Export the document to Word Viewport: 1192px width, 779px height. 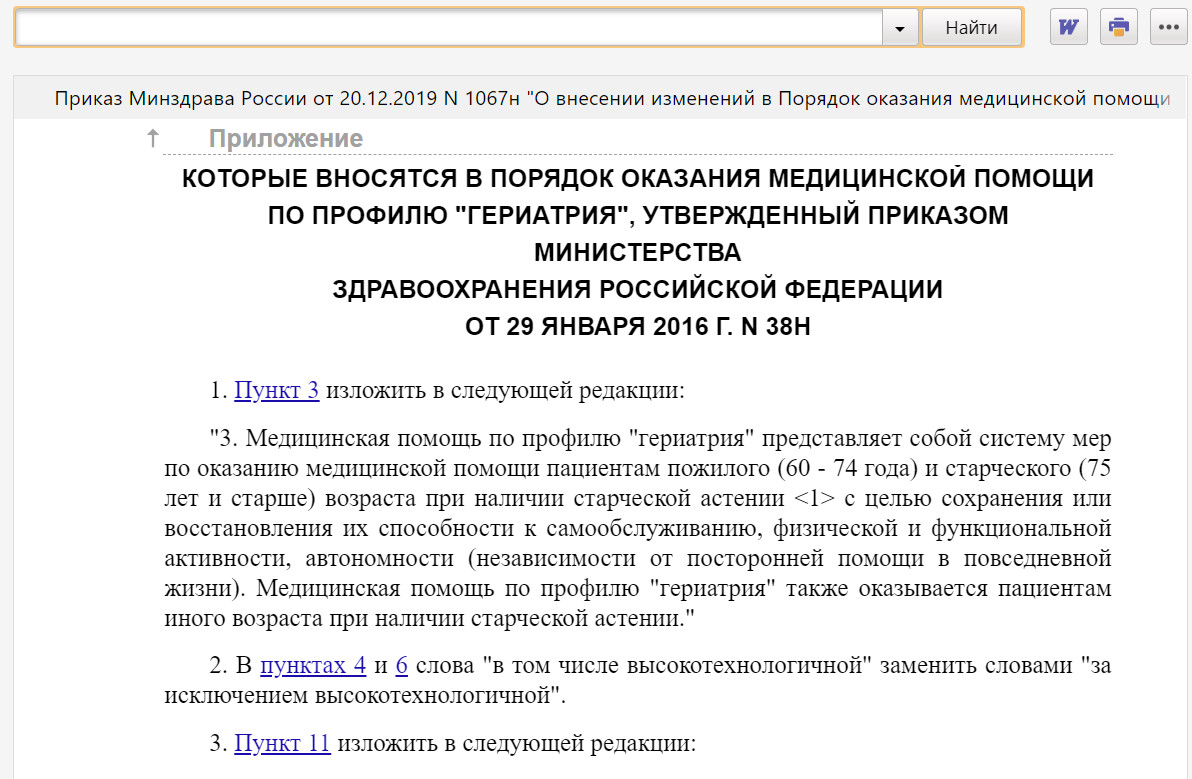tap(1068, 27)
